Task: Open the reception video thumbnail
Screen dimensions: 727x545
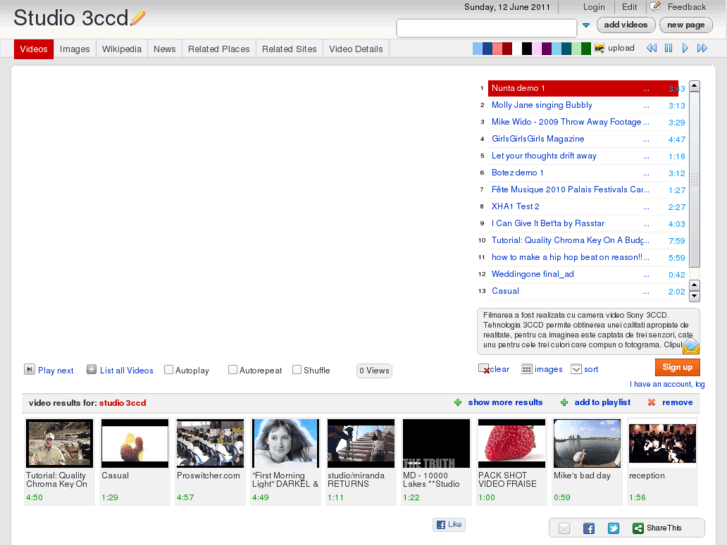Action: pos(662,443)
